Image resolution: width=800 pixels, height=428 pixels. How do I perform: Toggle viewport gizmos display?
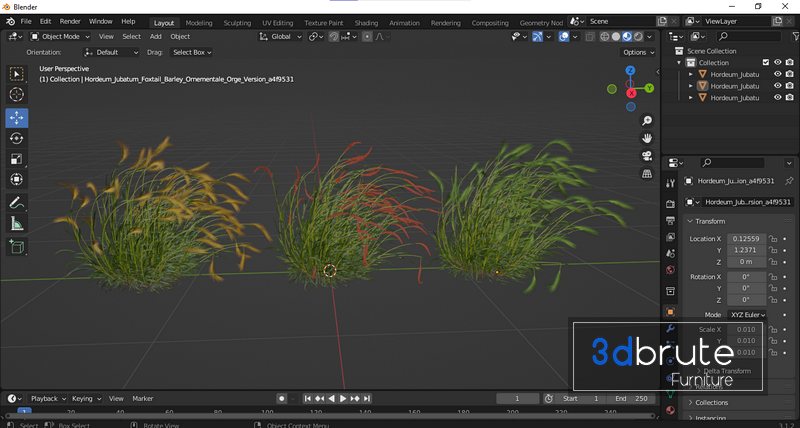[x=537, y=37]
